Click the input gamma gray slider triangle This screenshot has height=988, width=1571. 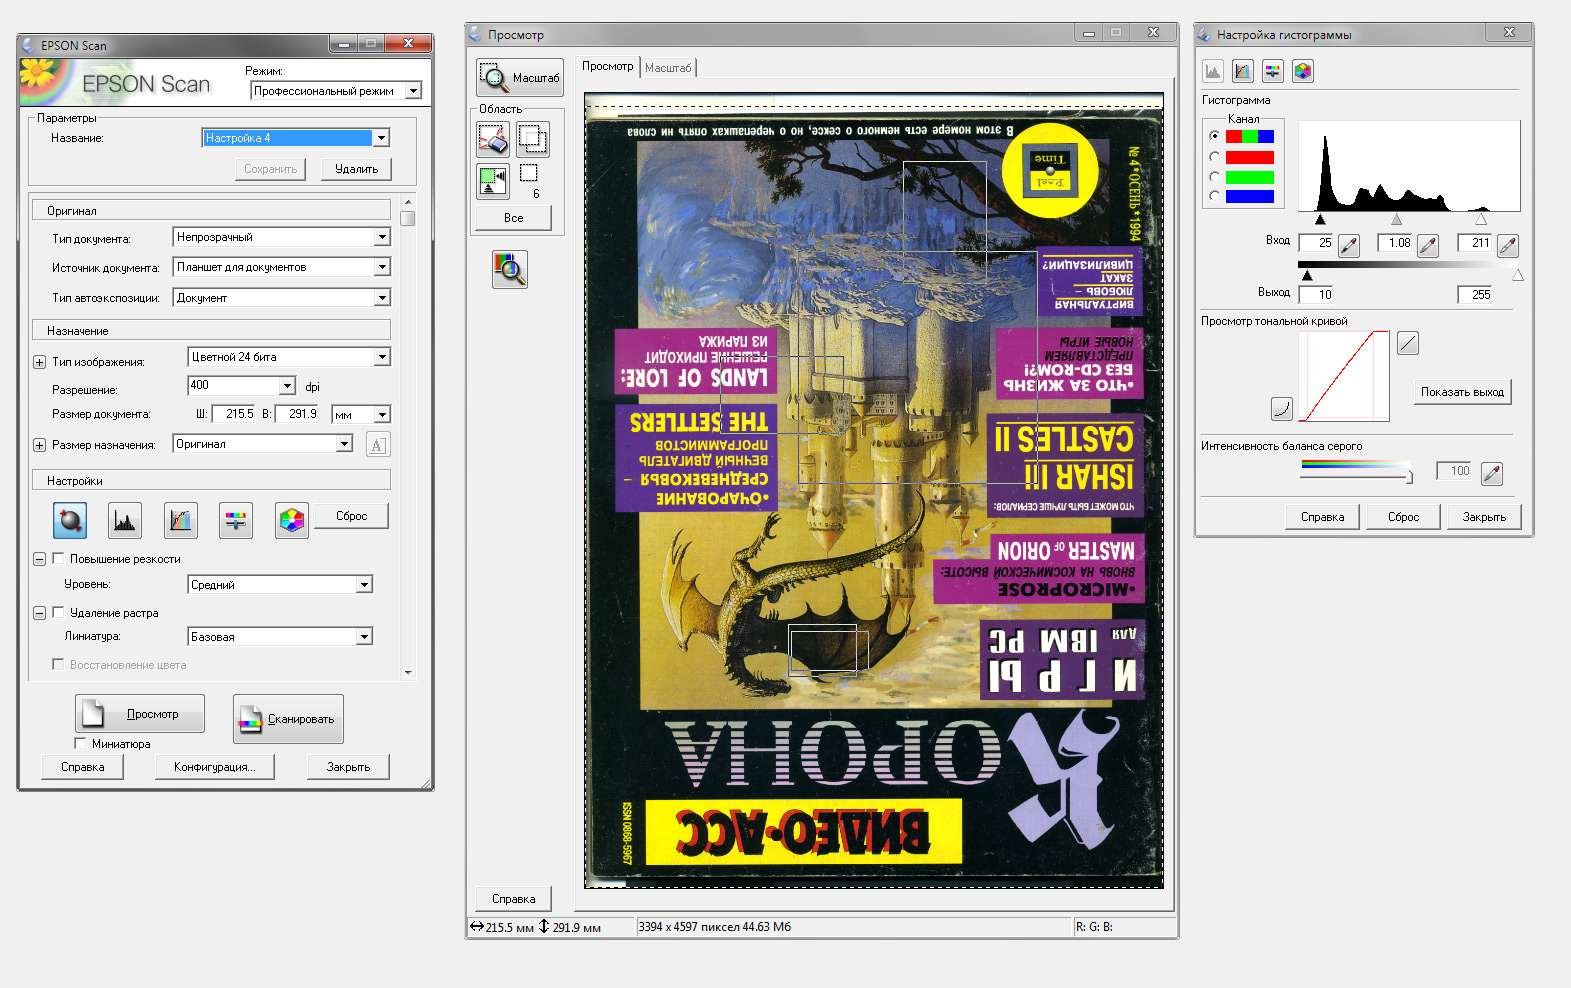point(1397,219)
